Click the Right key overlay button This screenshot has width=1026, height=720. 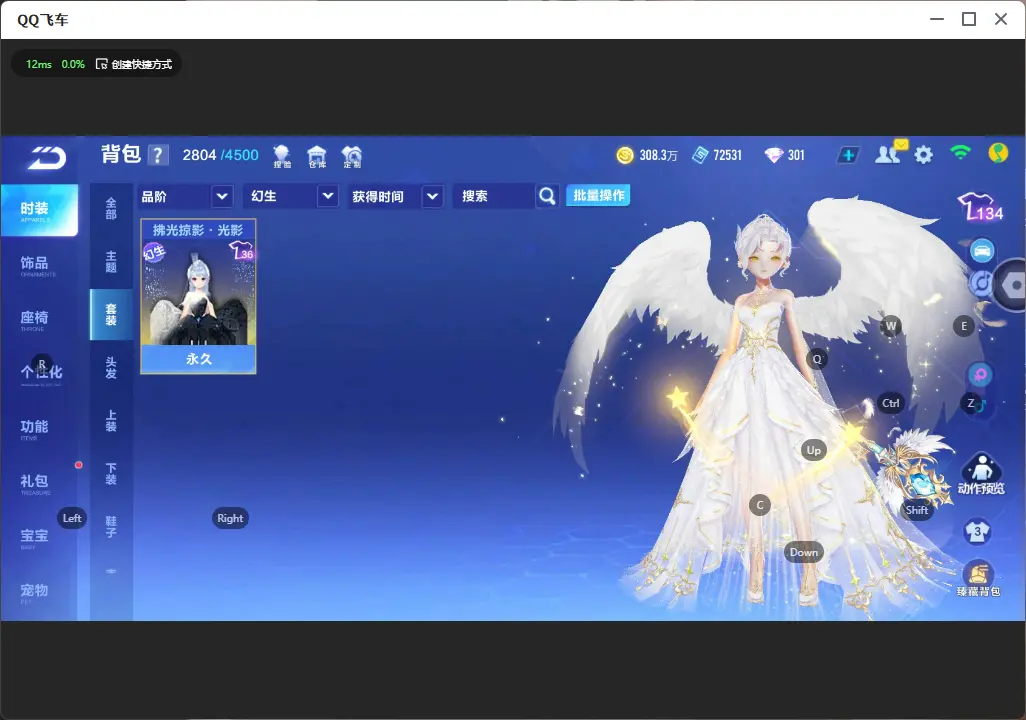230,518
